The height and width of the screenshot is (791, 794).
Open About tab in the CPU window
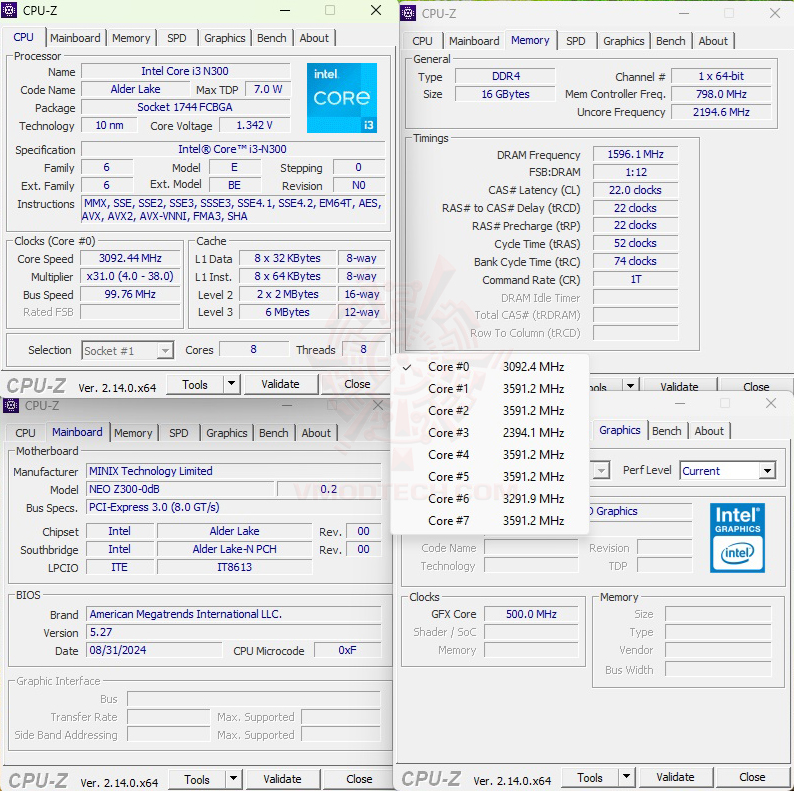[314, 38]
